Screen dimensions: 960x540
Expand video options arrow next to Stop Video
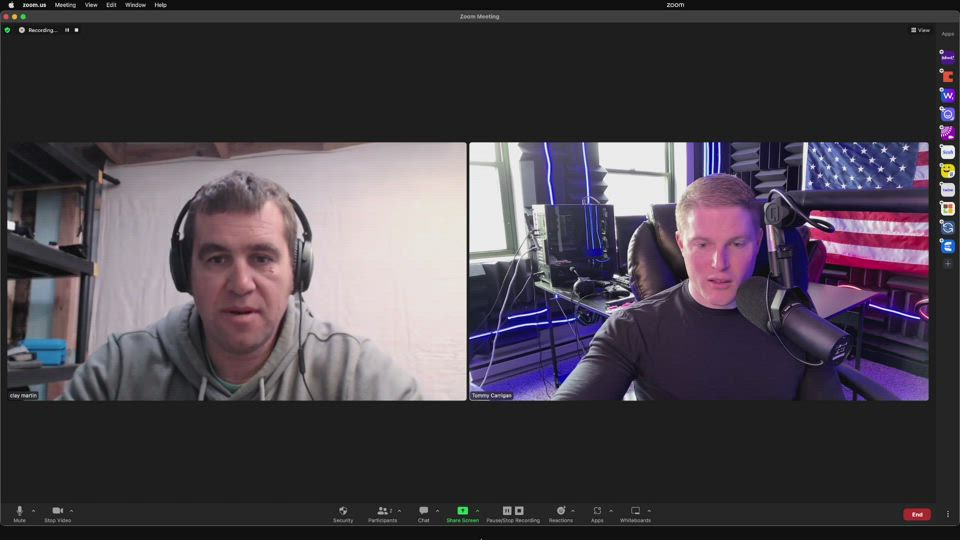click(71, 510)
